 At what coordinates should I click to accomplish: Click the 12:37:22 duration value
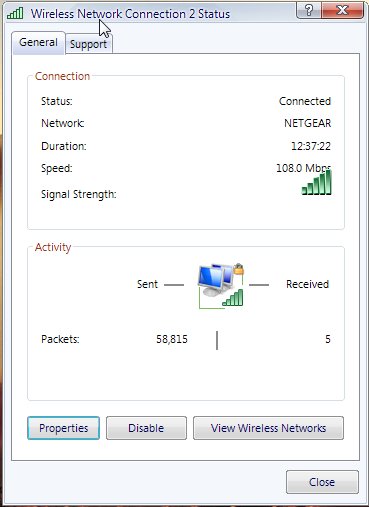click(x=311, y=146)
